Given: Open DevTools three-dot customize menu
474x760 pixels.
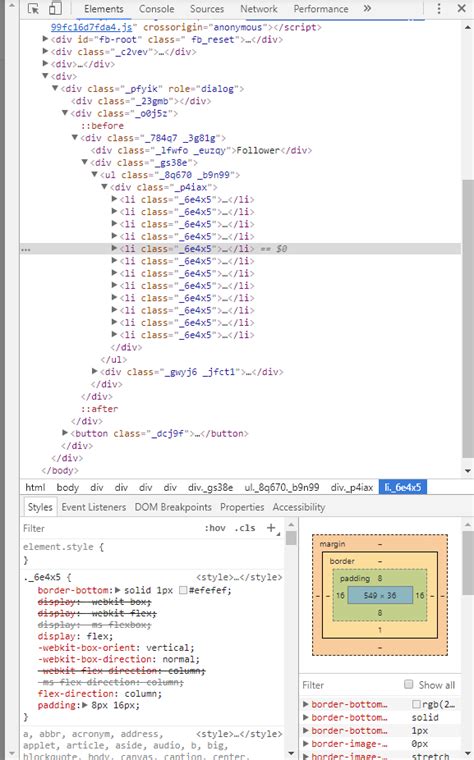Looking at the screenshot, I should click(x=439, y=9).
